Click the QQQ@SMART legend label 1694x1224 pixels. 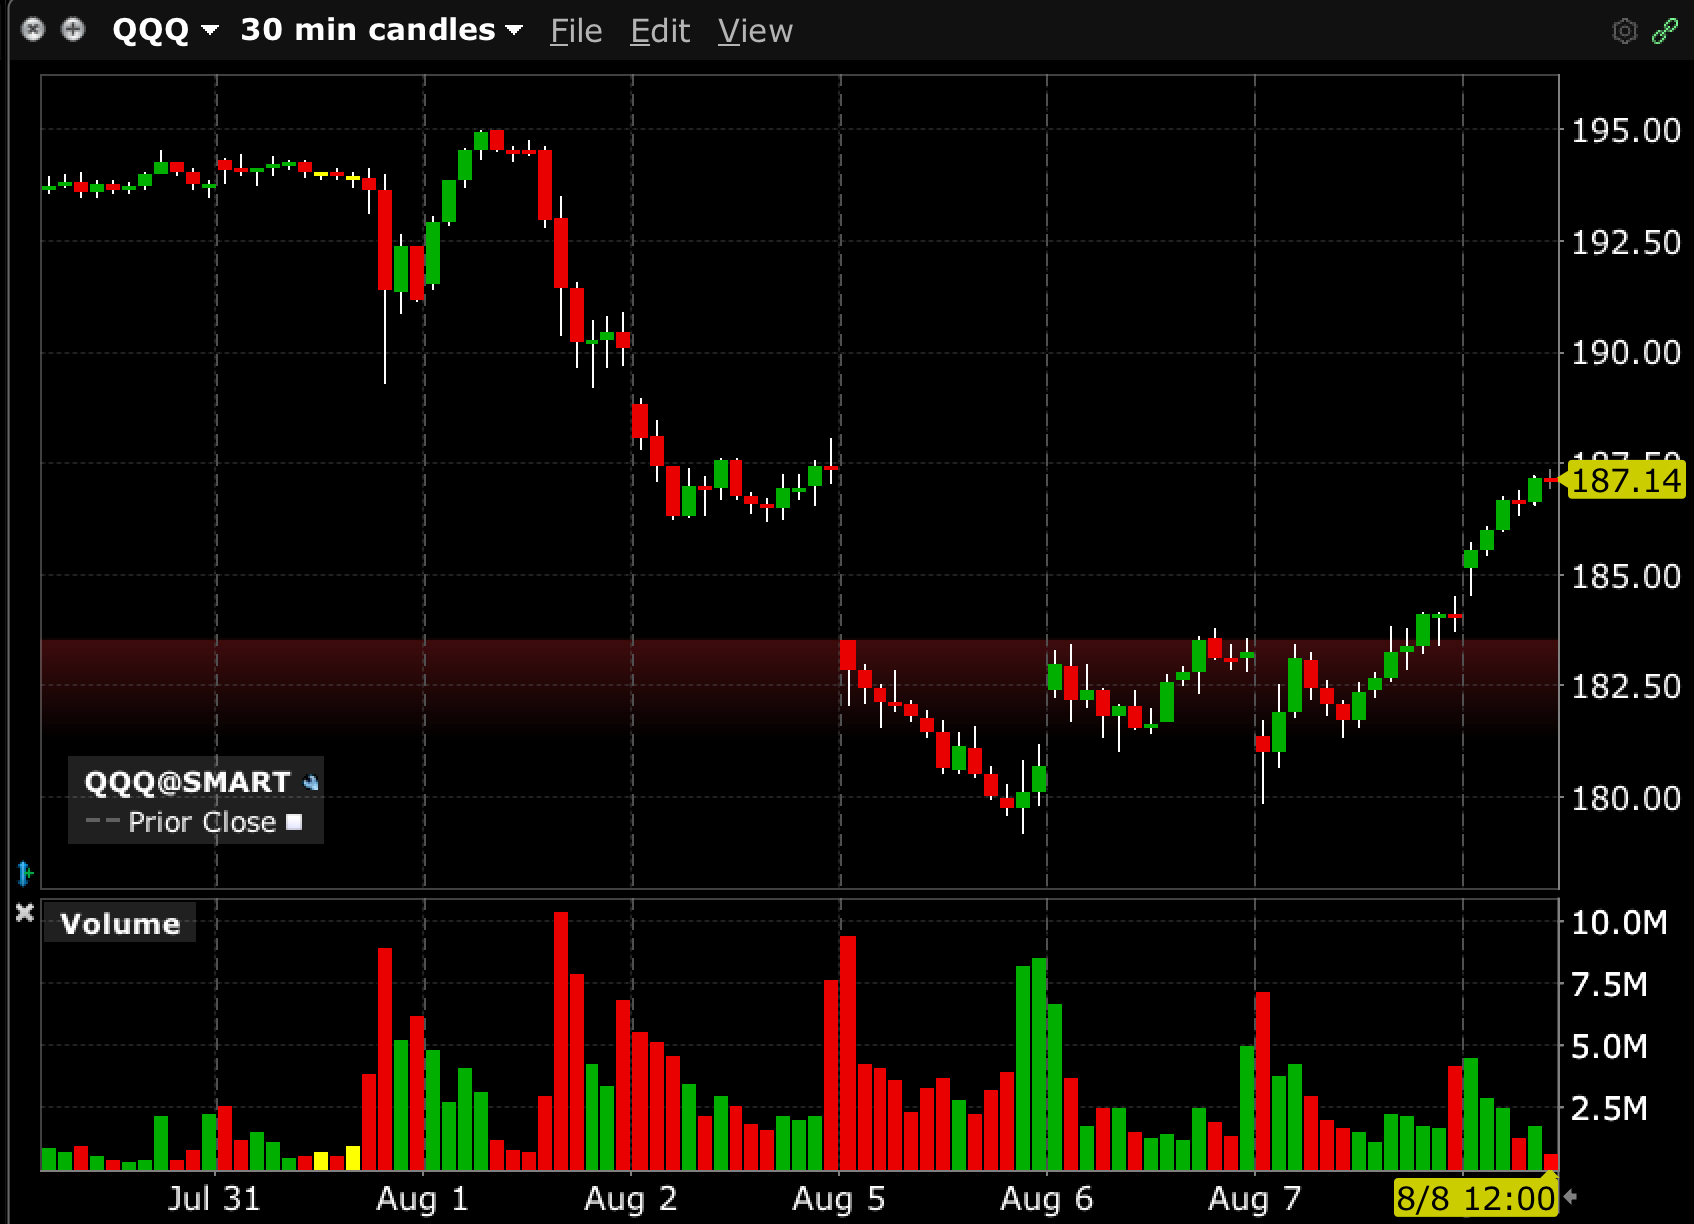(x=187, y=782)
